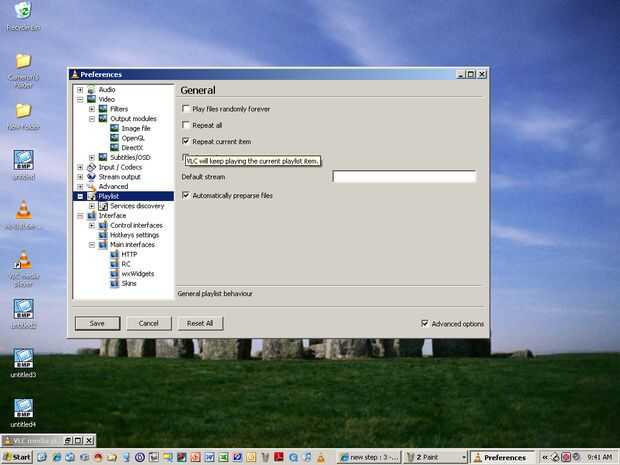Viewport: 620px width, 465px height.
Task: Click the General playlist behaviour description text
Action: (x=215, y=293)
